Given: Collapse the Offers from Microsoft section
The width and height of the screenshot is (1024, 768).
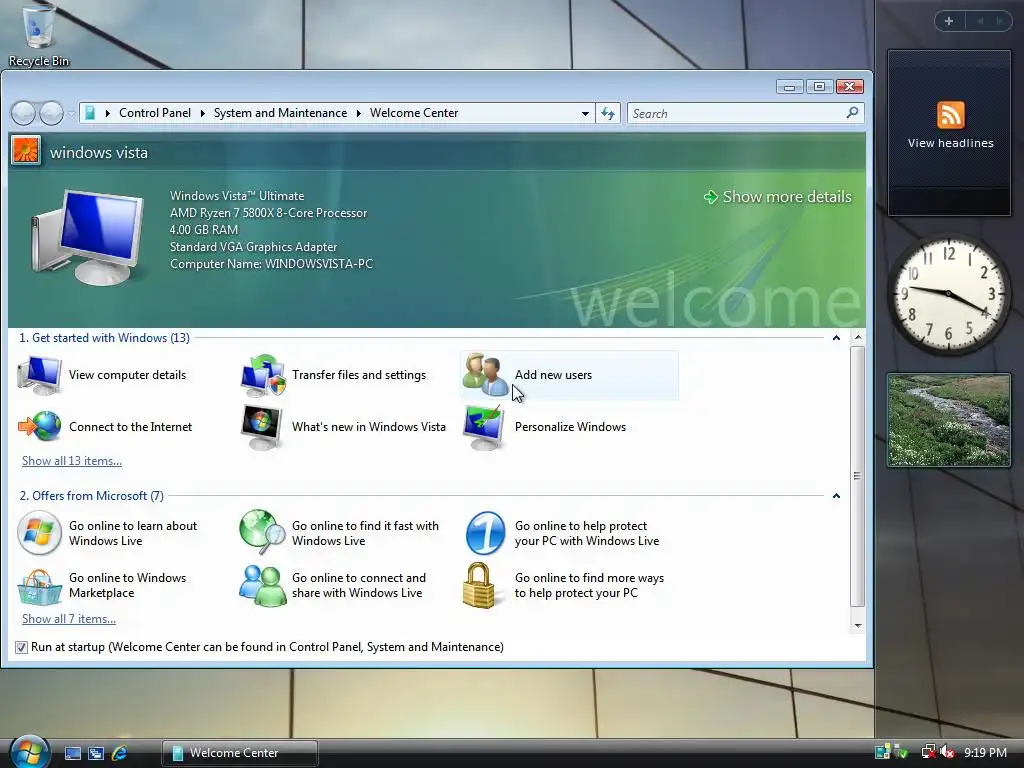Looking at the screenshot, I should click(836, 496).
